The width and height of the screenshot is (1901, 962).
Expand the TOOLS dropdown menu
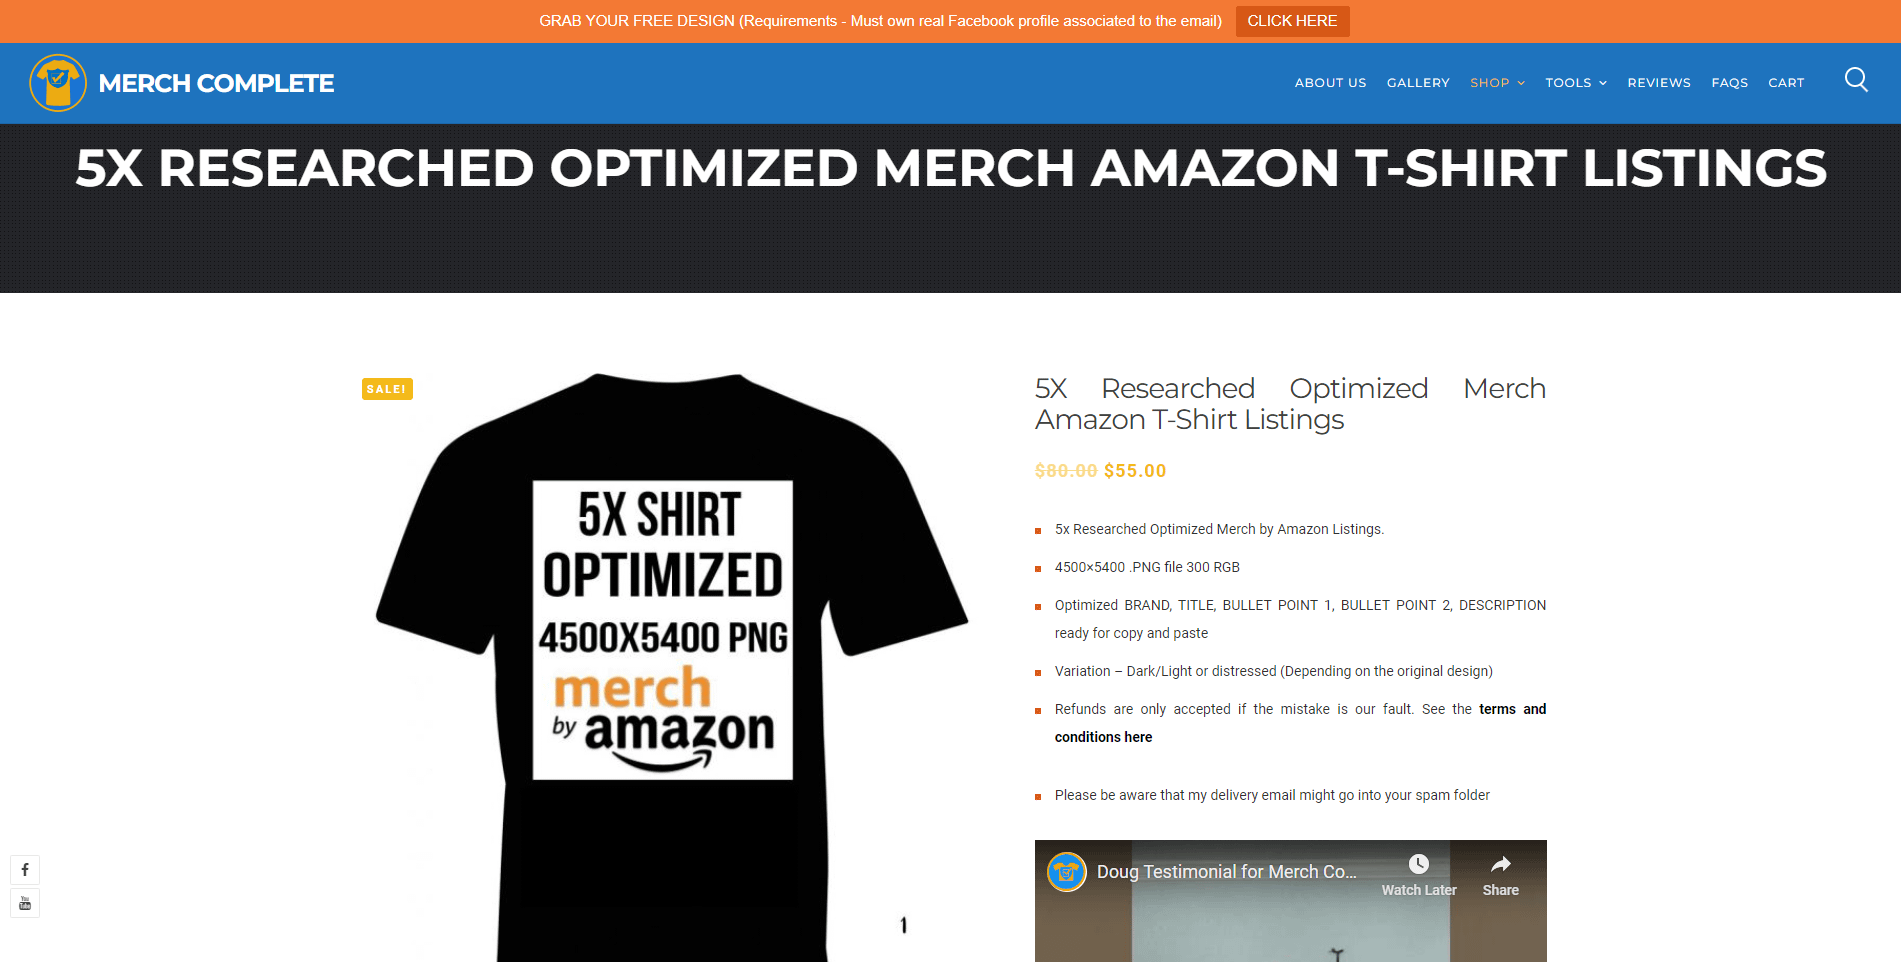pos(1576,83)
